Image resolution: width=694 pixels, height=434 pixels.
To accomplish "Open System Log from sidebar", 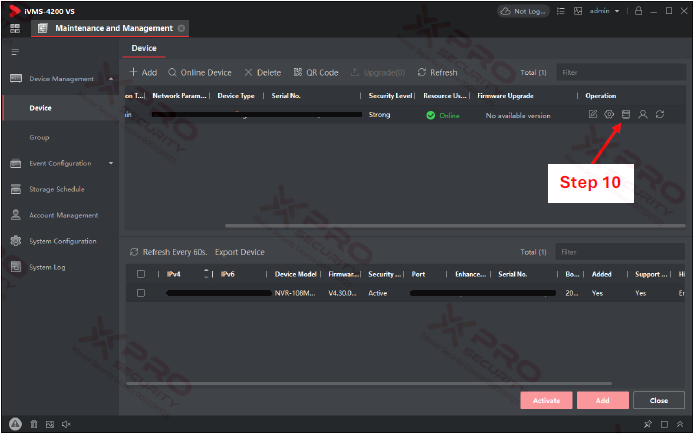I will click(x=47, y=267).
